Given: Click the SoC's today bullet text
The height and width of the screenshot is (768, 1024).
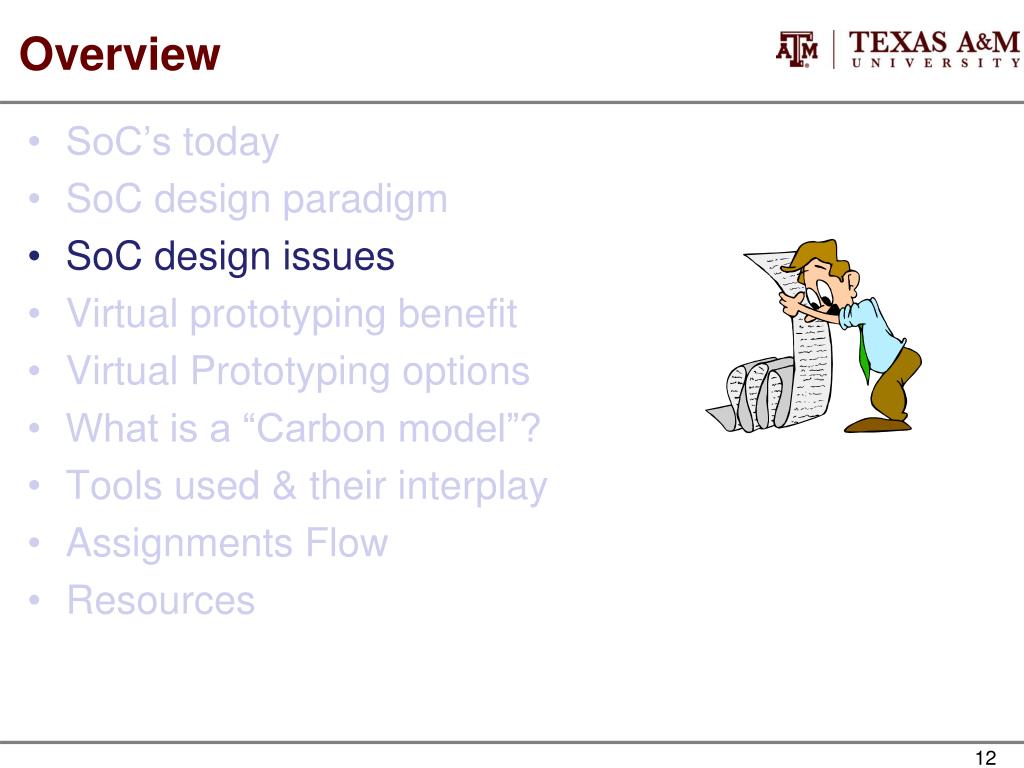Looking at the screenshot, I should 172,142.
